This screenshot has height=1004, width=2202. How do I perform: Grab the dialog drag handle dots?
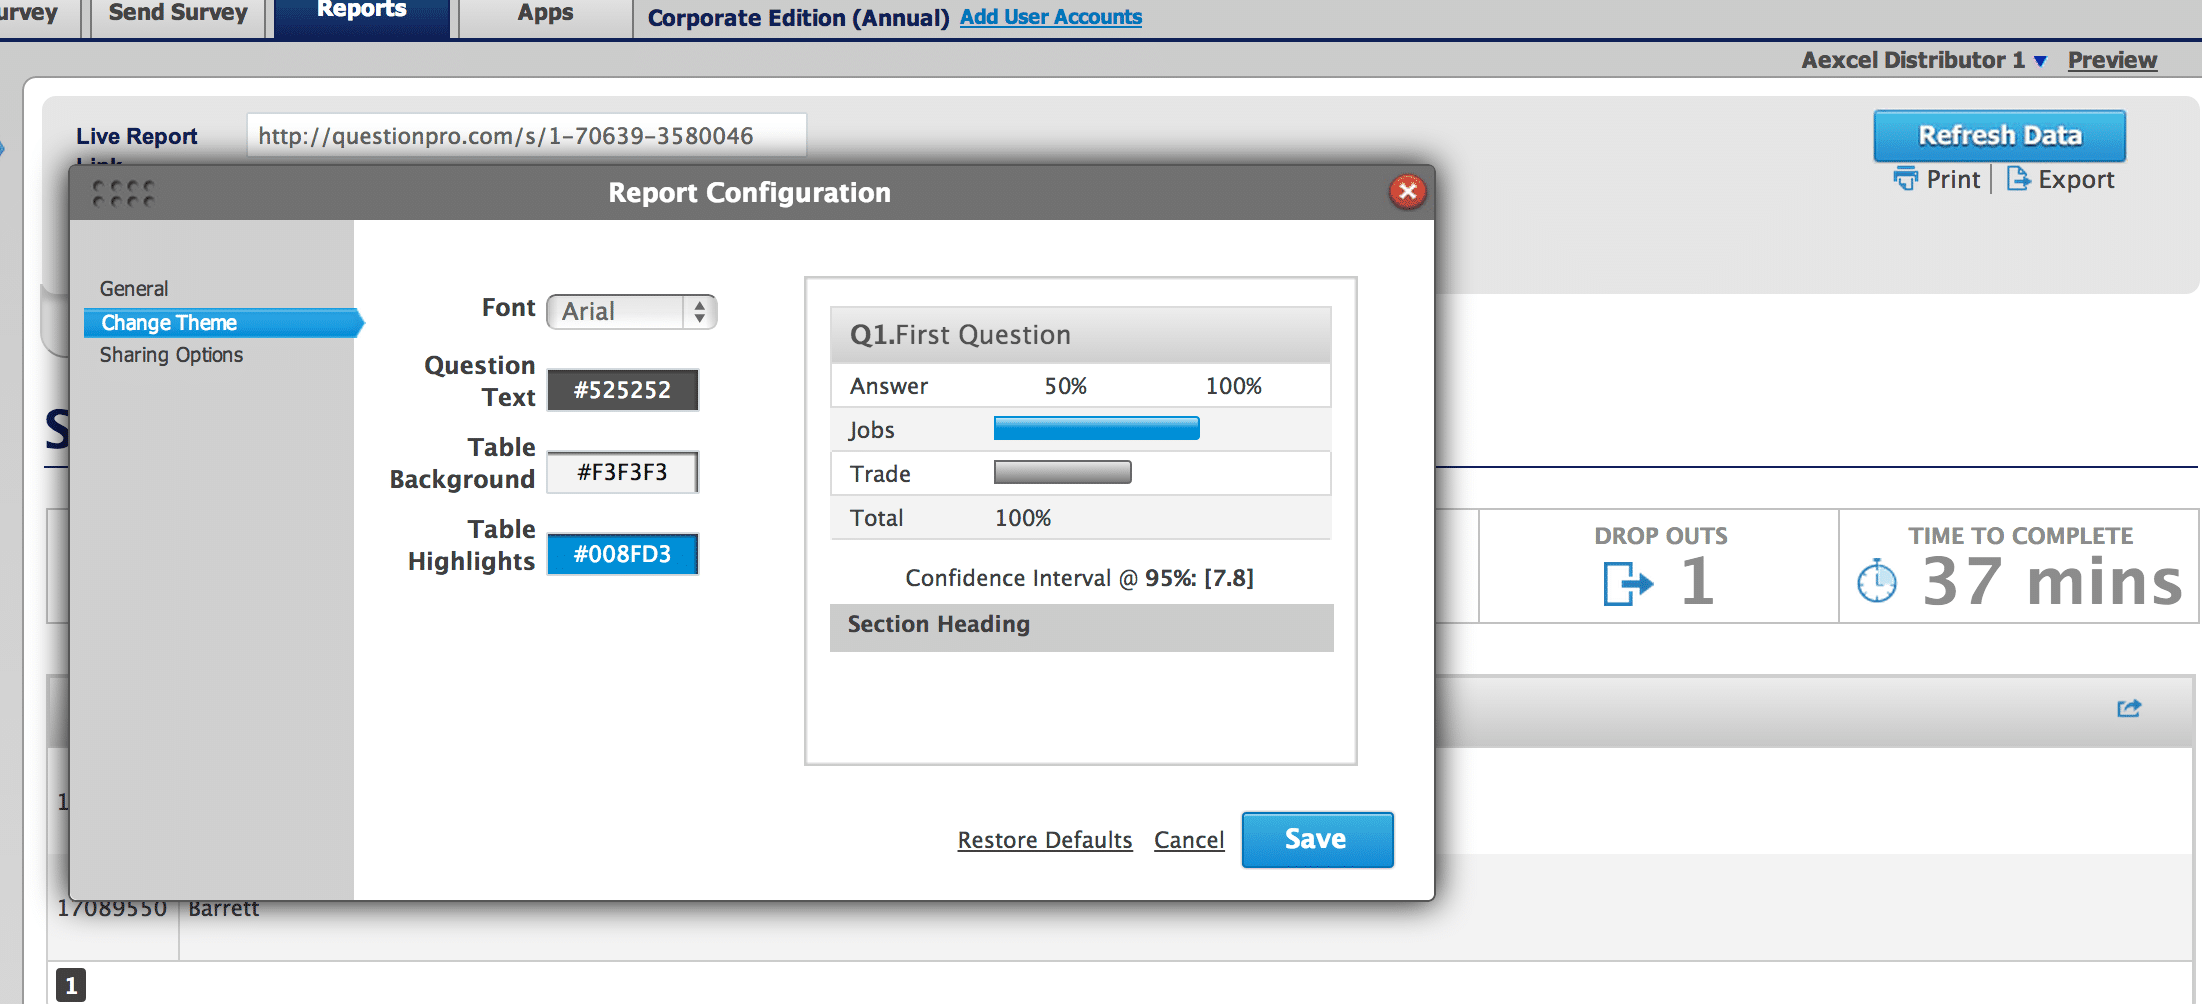[123, 193]
